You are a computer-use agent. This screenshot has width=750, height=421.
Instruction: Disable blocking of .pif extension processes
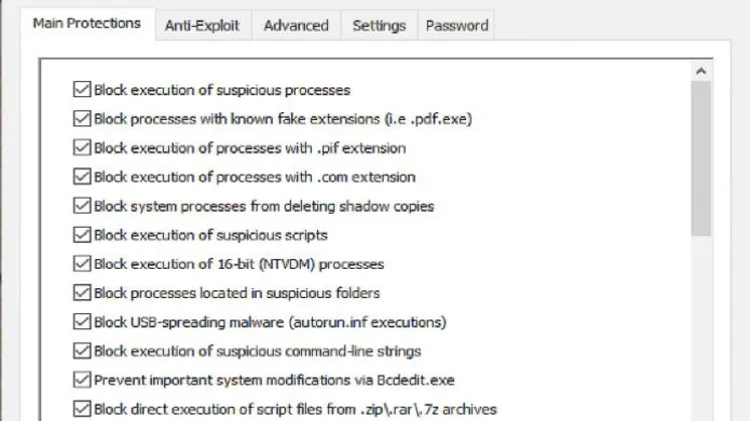[82, 147]
